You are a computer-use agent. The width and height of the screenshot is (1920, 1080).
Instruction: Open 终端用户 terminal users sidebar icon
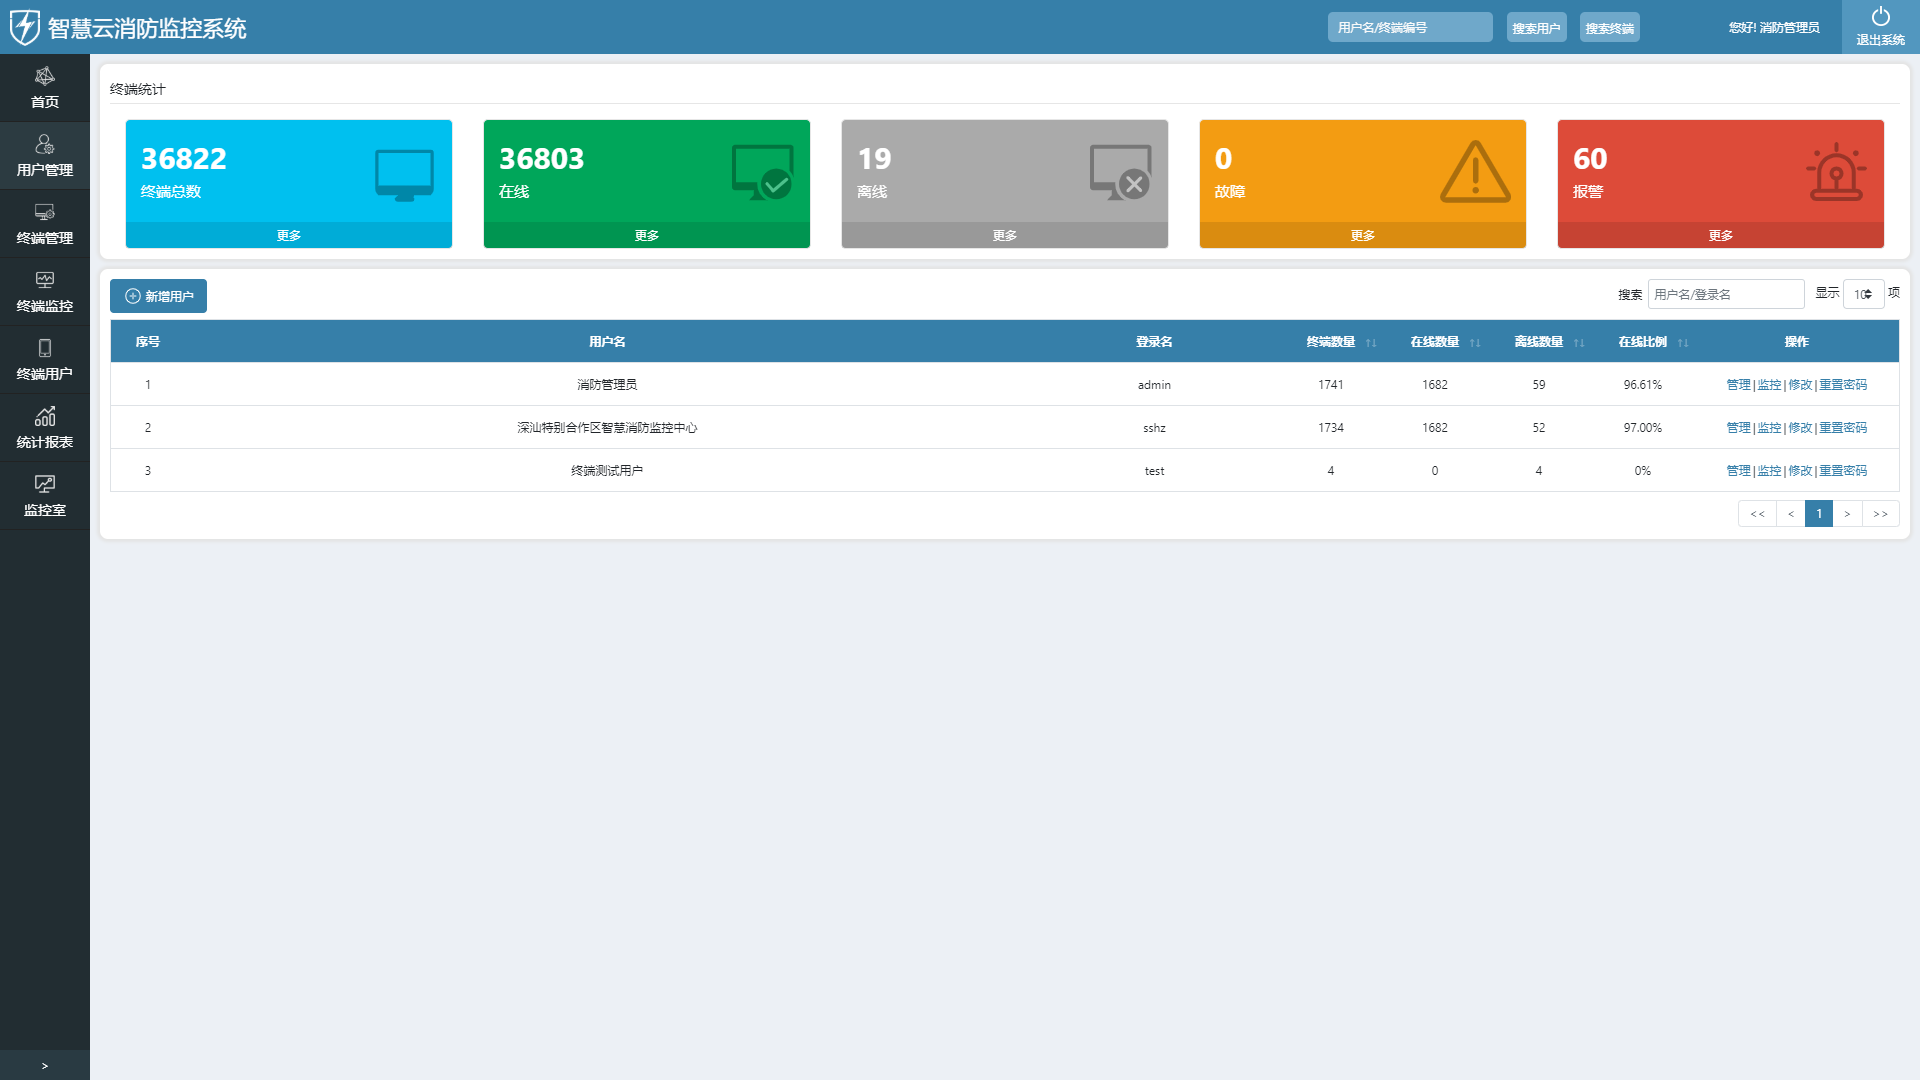[44, 349]
